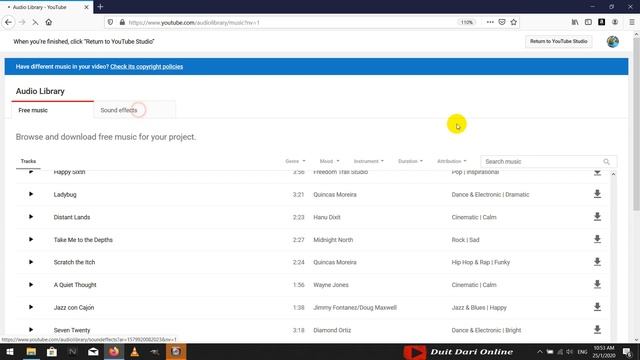The image size is (640, 360).
Task: Open Firefox library icon
Action: [x=575, y=22]
